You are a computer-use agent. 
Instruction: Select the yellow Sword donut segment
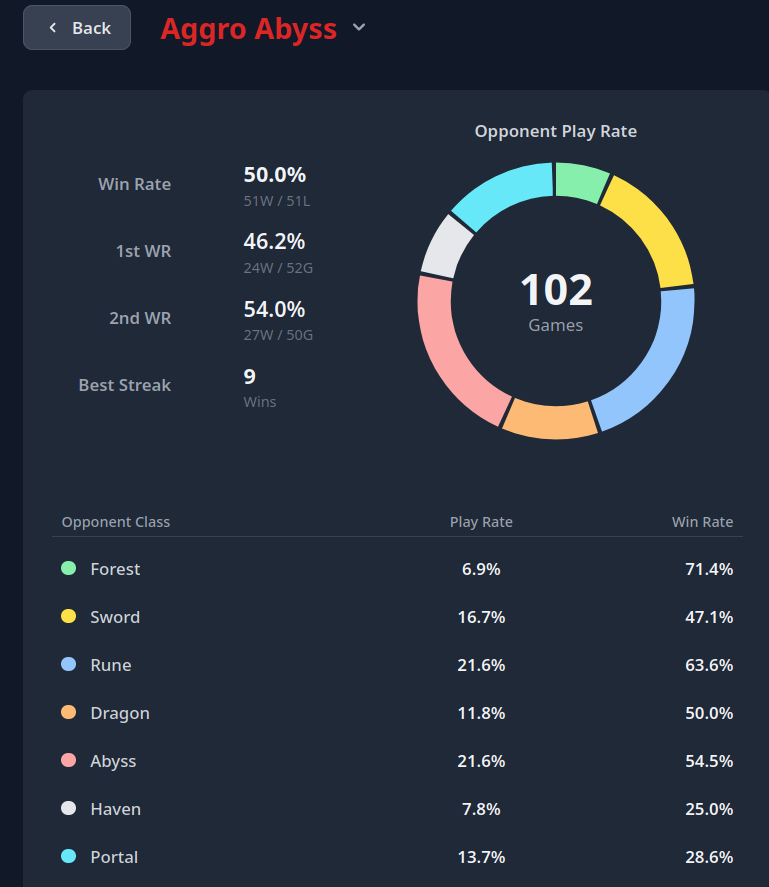[x=656, y=229]
